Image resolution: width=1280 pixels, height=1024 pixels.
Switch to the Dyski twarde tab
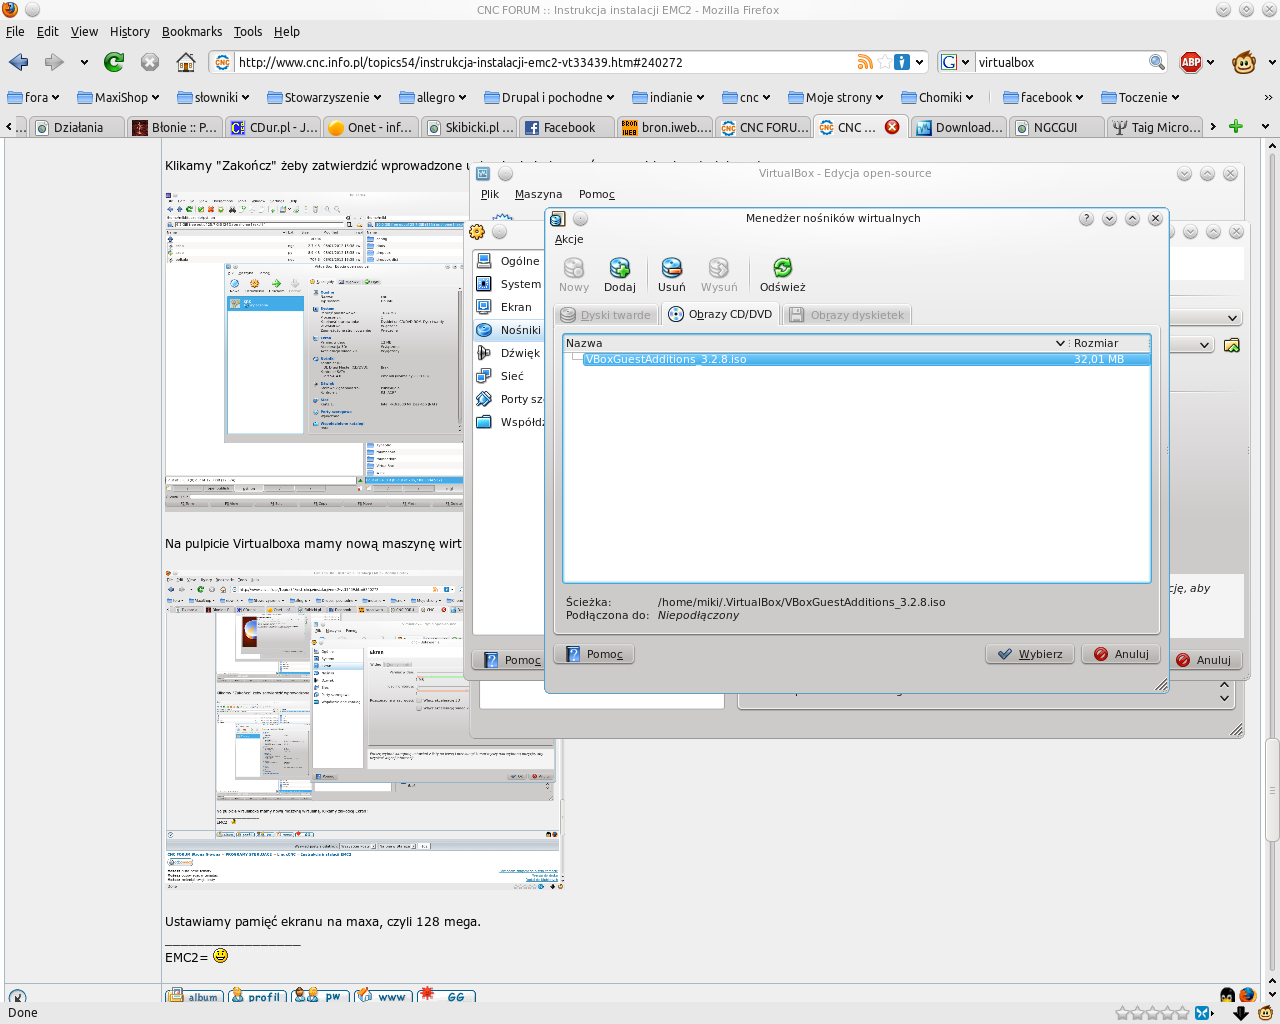(x=606, y=314)
